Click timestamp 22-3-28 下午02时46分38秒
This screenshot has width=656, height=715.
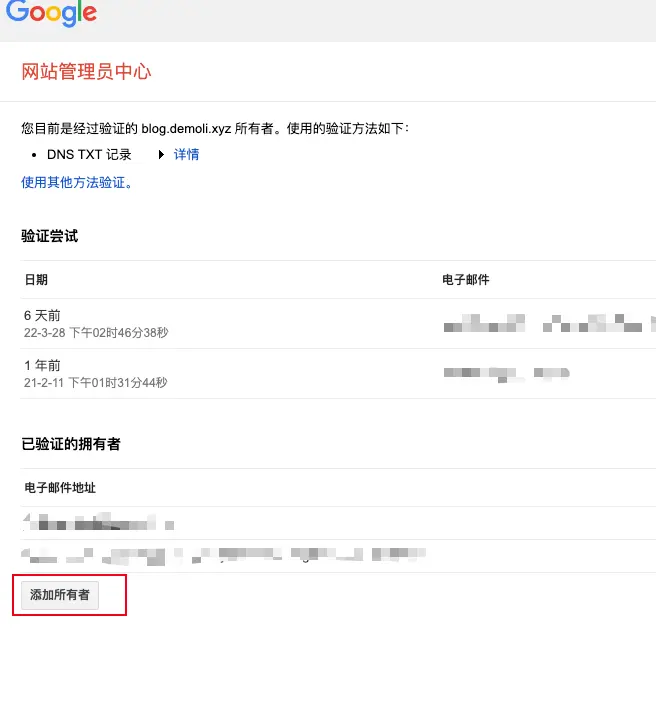click(96, 332)
